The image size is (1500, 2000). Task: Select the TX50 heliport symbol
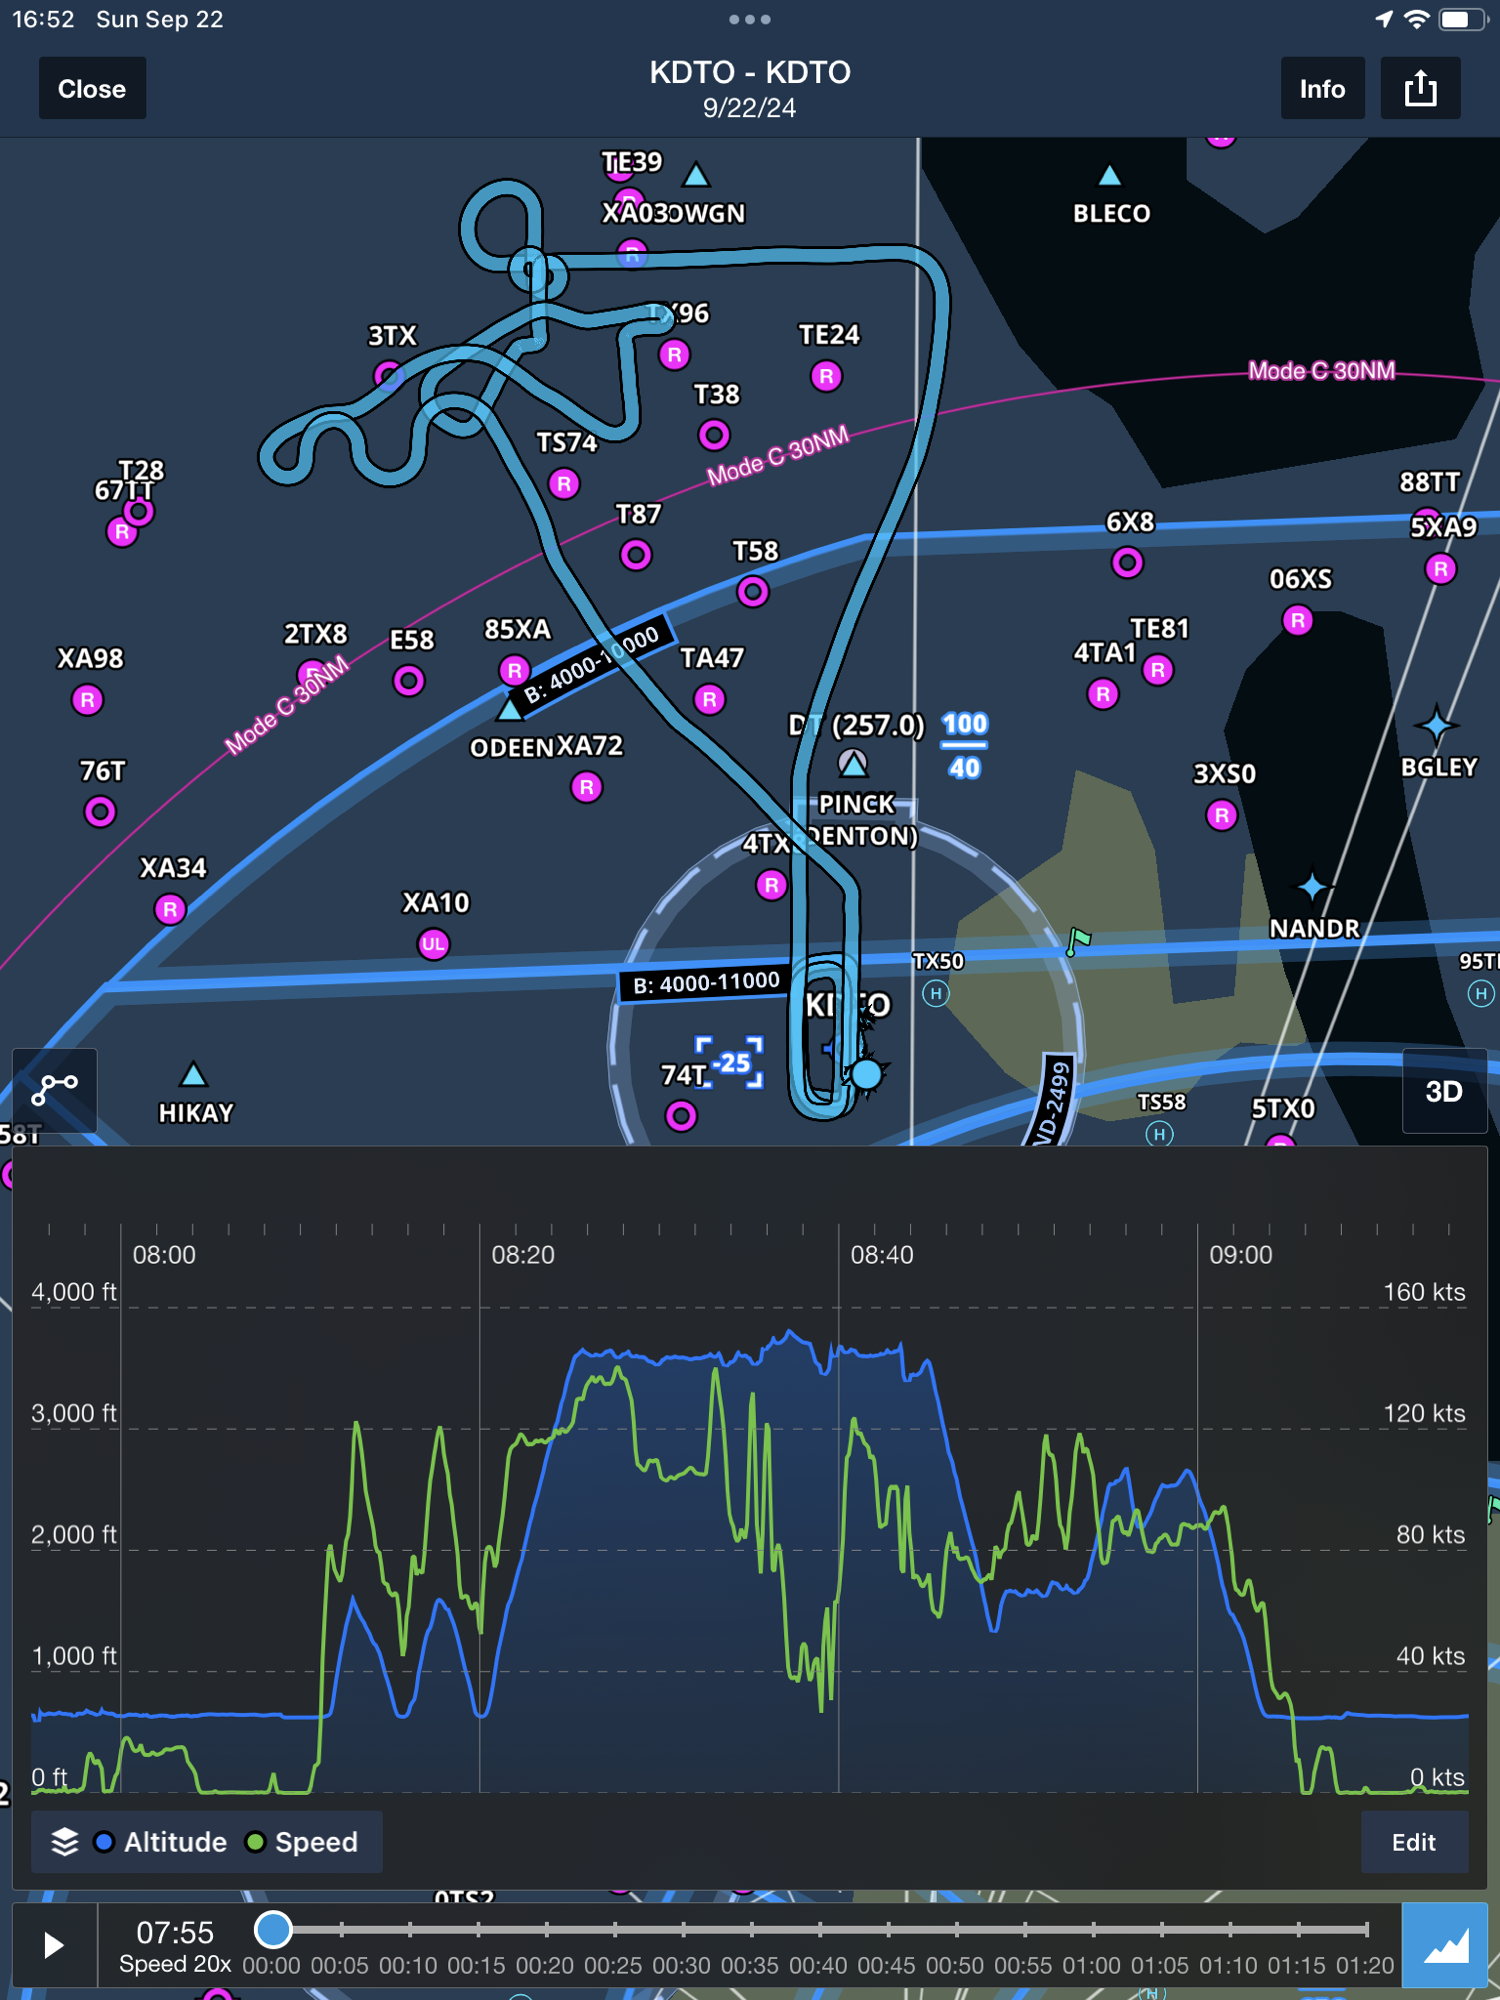(x=936, y=993)
